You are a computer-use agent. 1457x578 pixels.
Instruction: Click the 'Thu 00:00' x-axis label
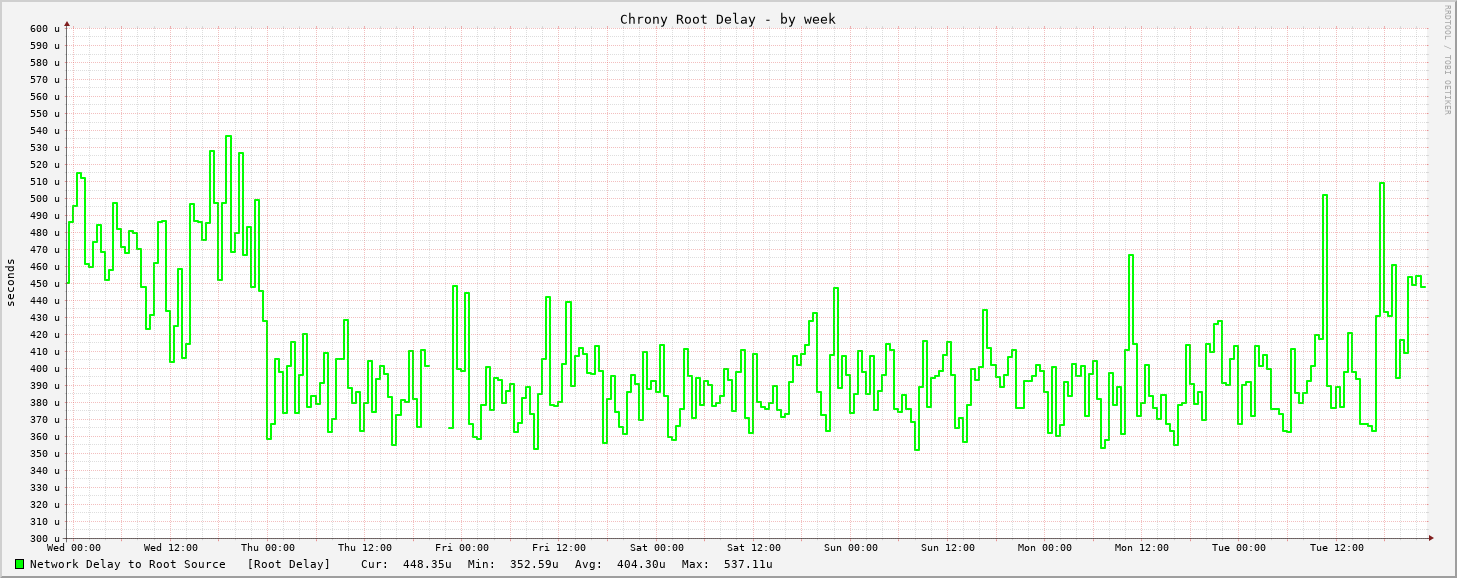268,548
